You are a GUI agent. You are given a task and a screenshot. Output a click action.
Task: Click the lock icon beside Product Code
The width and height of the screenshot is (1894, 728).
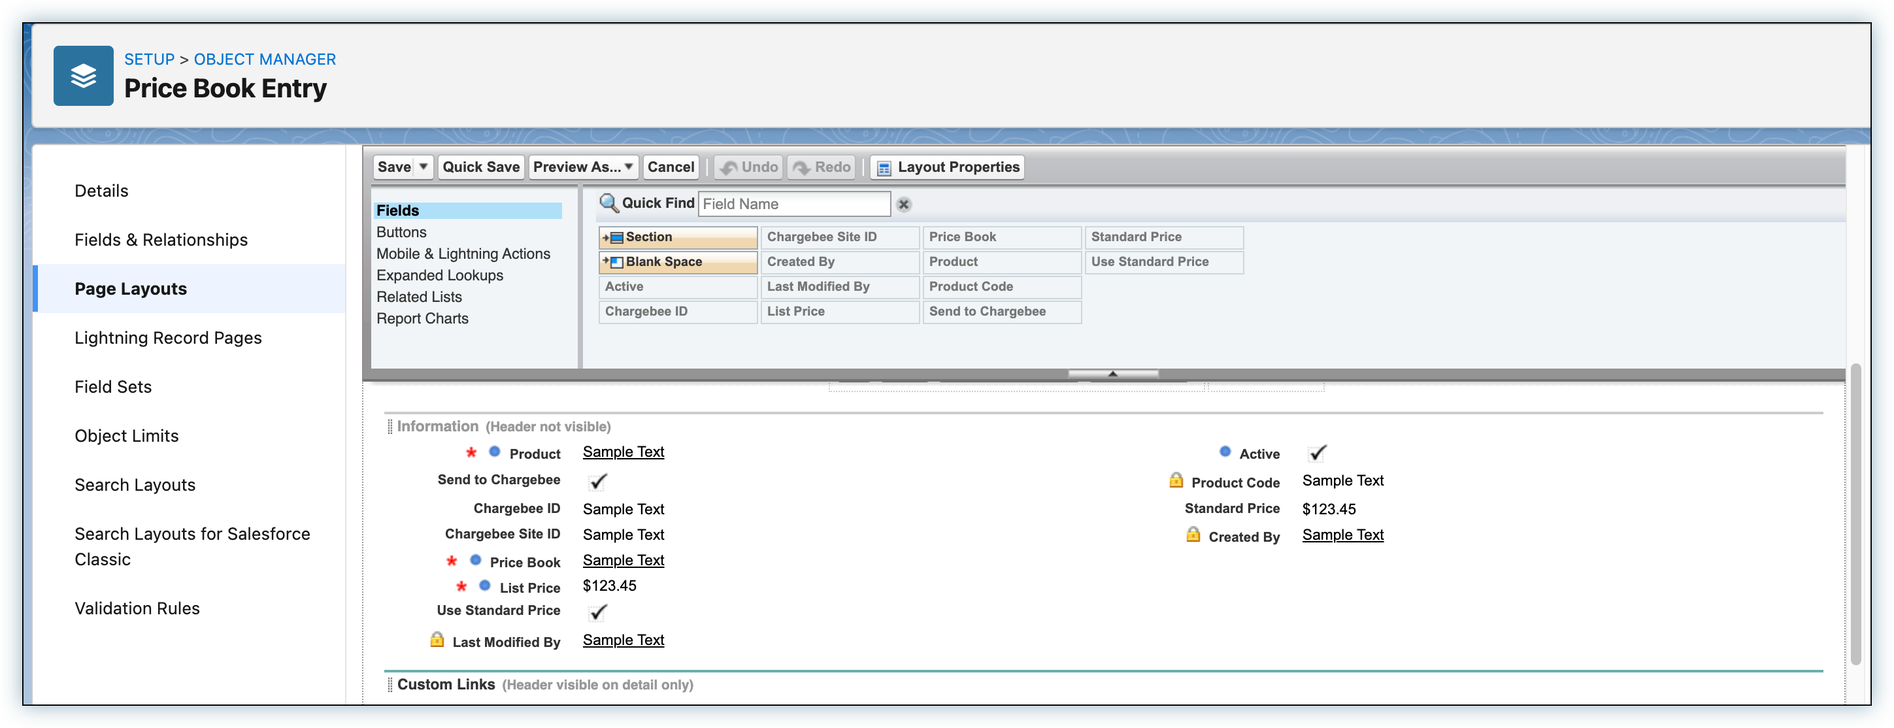(1176, 481)
